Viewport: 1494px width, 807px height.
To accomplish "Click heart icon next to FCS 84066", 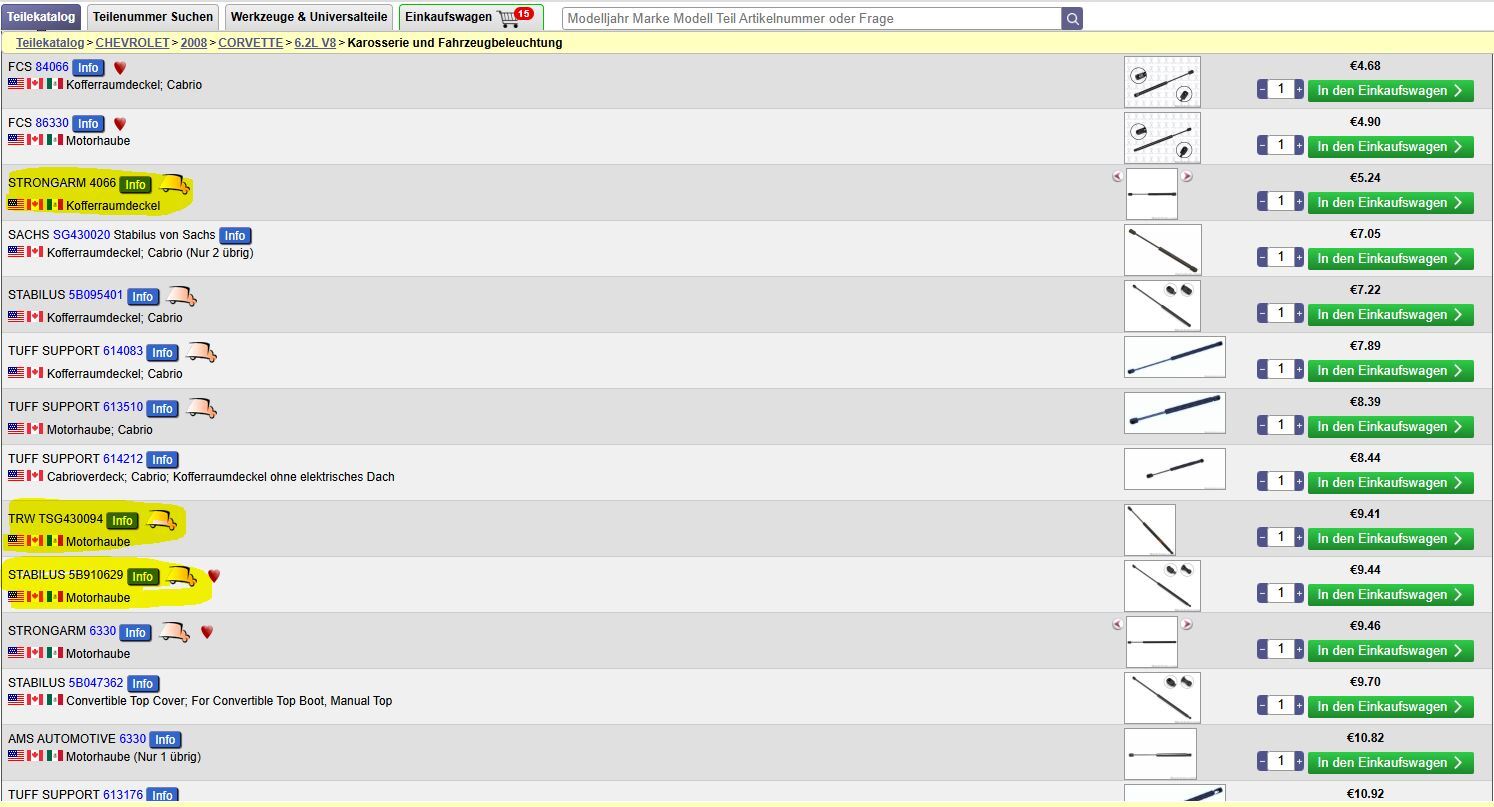I will 120,68.
